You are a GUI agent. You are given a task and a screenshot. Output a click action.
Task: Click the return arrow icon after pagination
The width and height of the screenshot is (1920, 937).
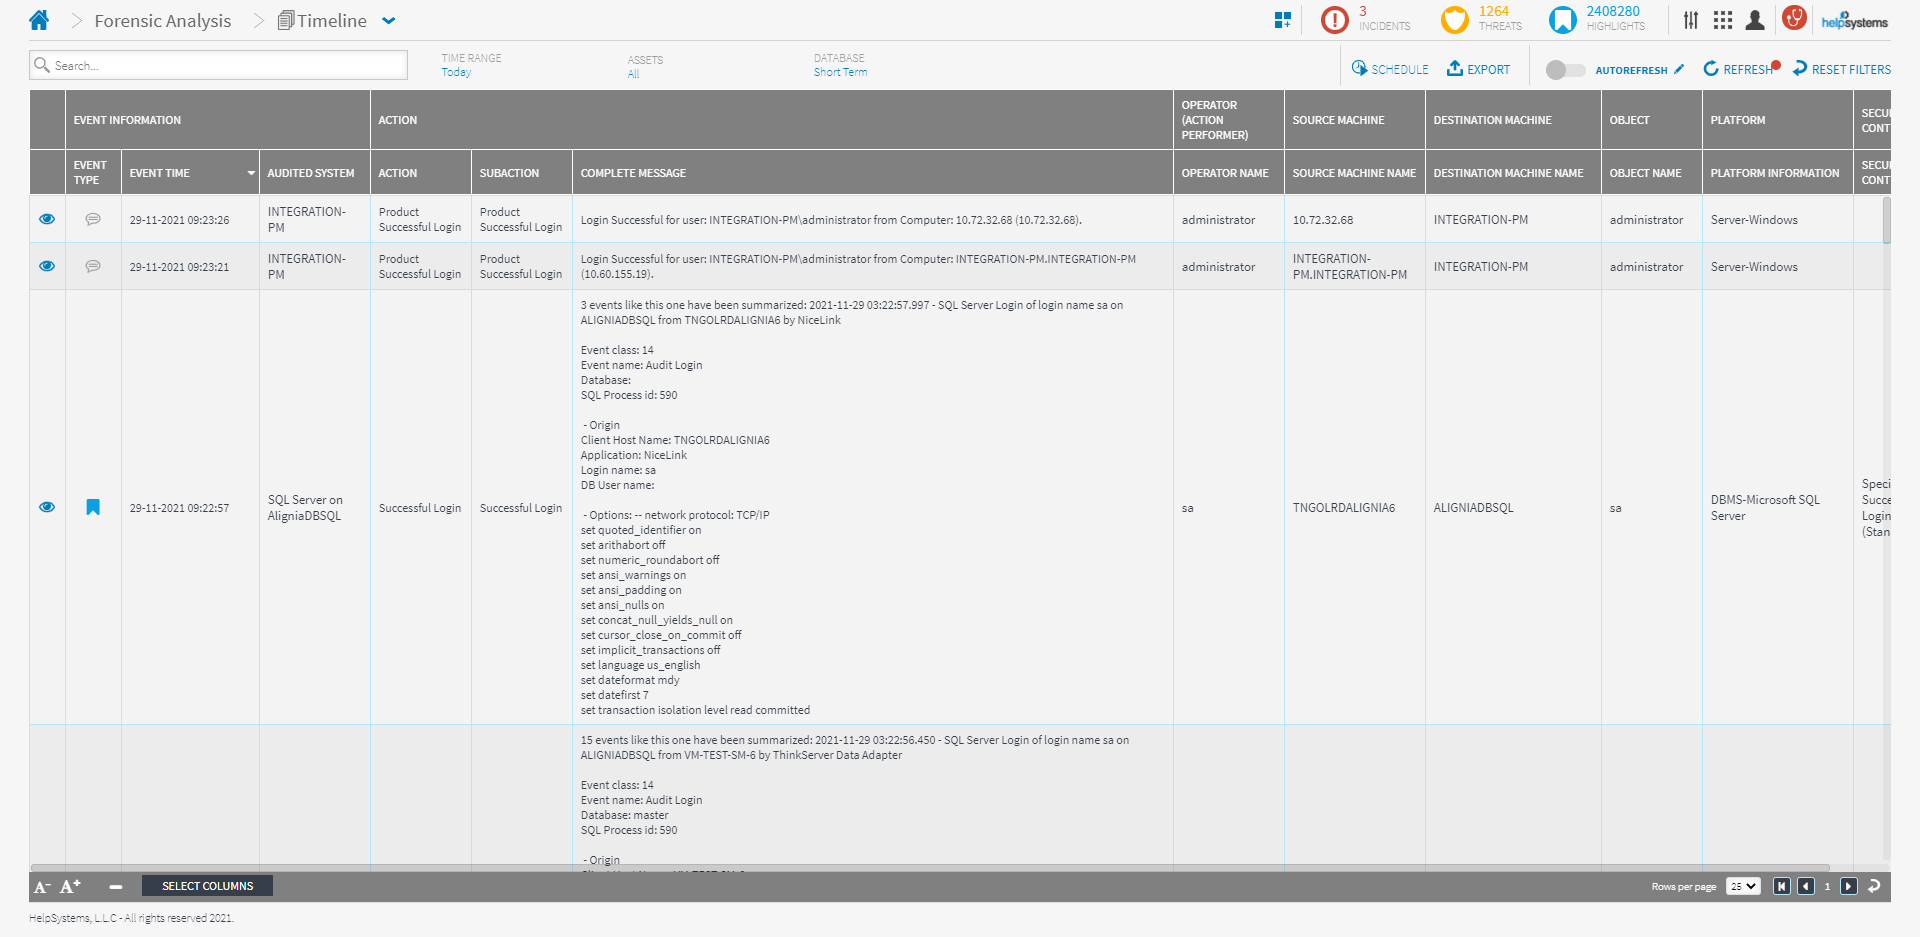pyautogui.click(x=1874, y=886)
